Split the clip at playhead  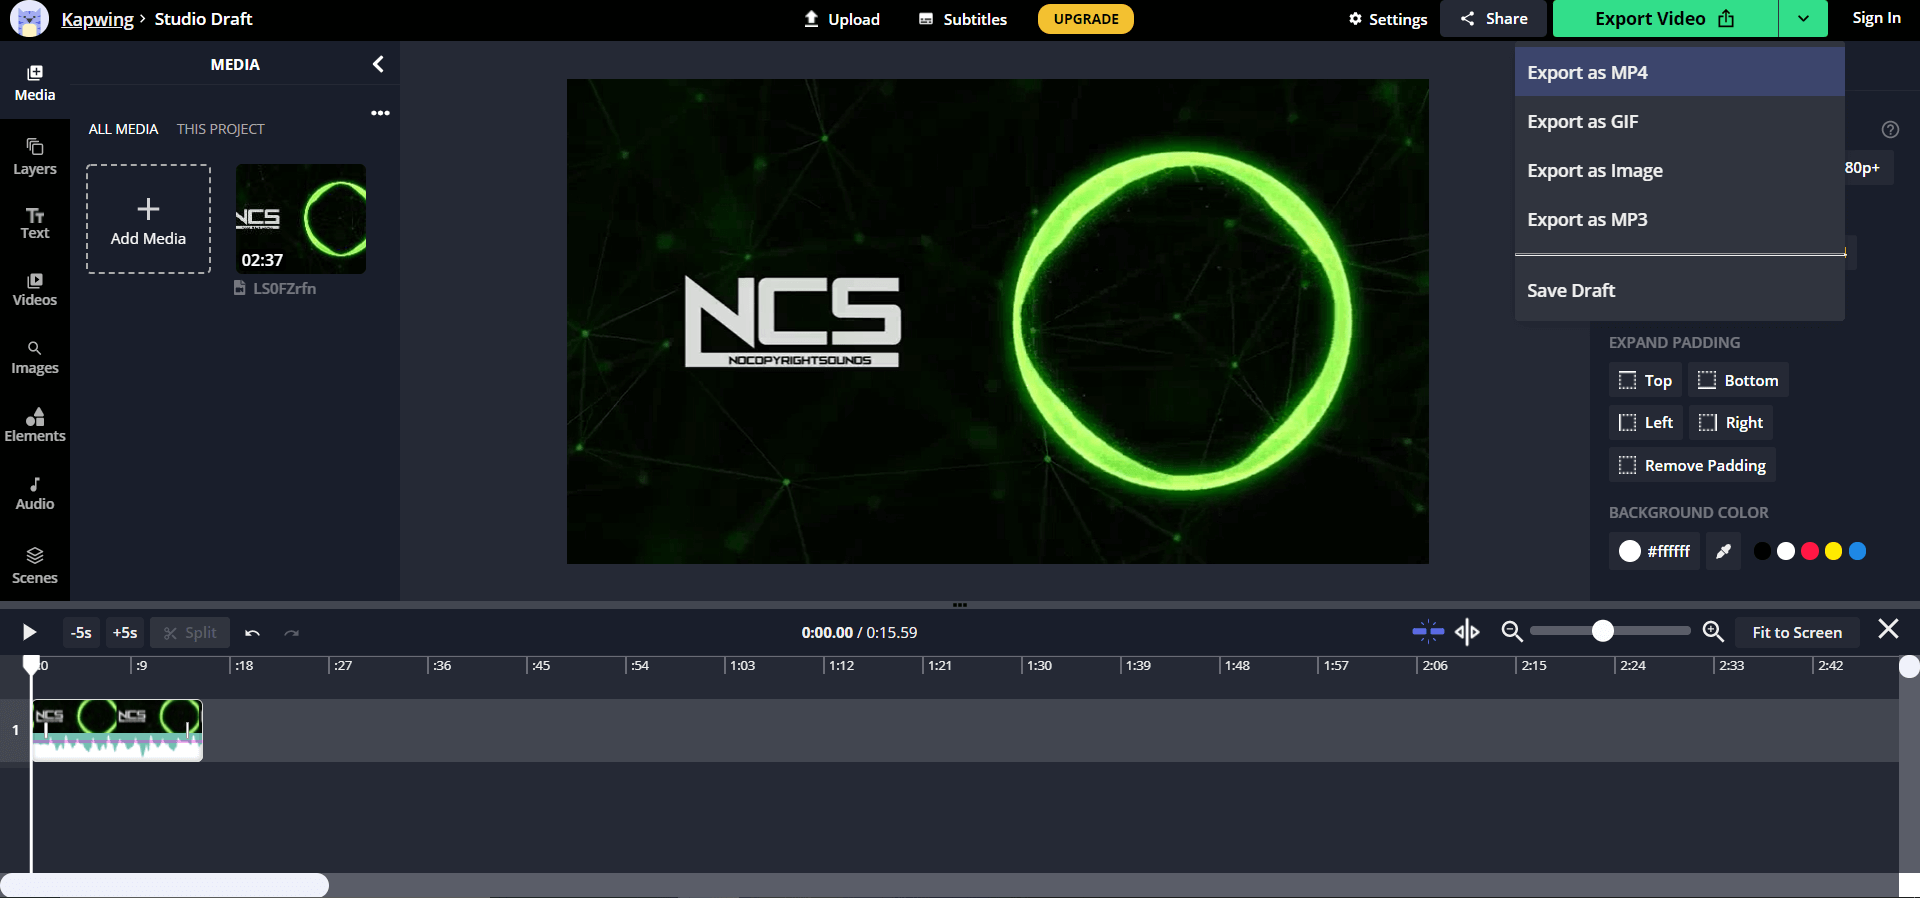pyautogui.click(x=190, y=632)
